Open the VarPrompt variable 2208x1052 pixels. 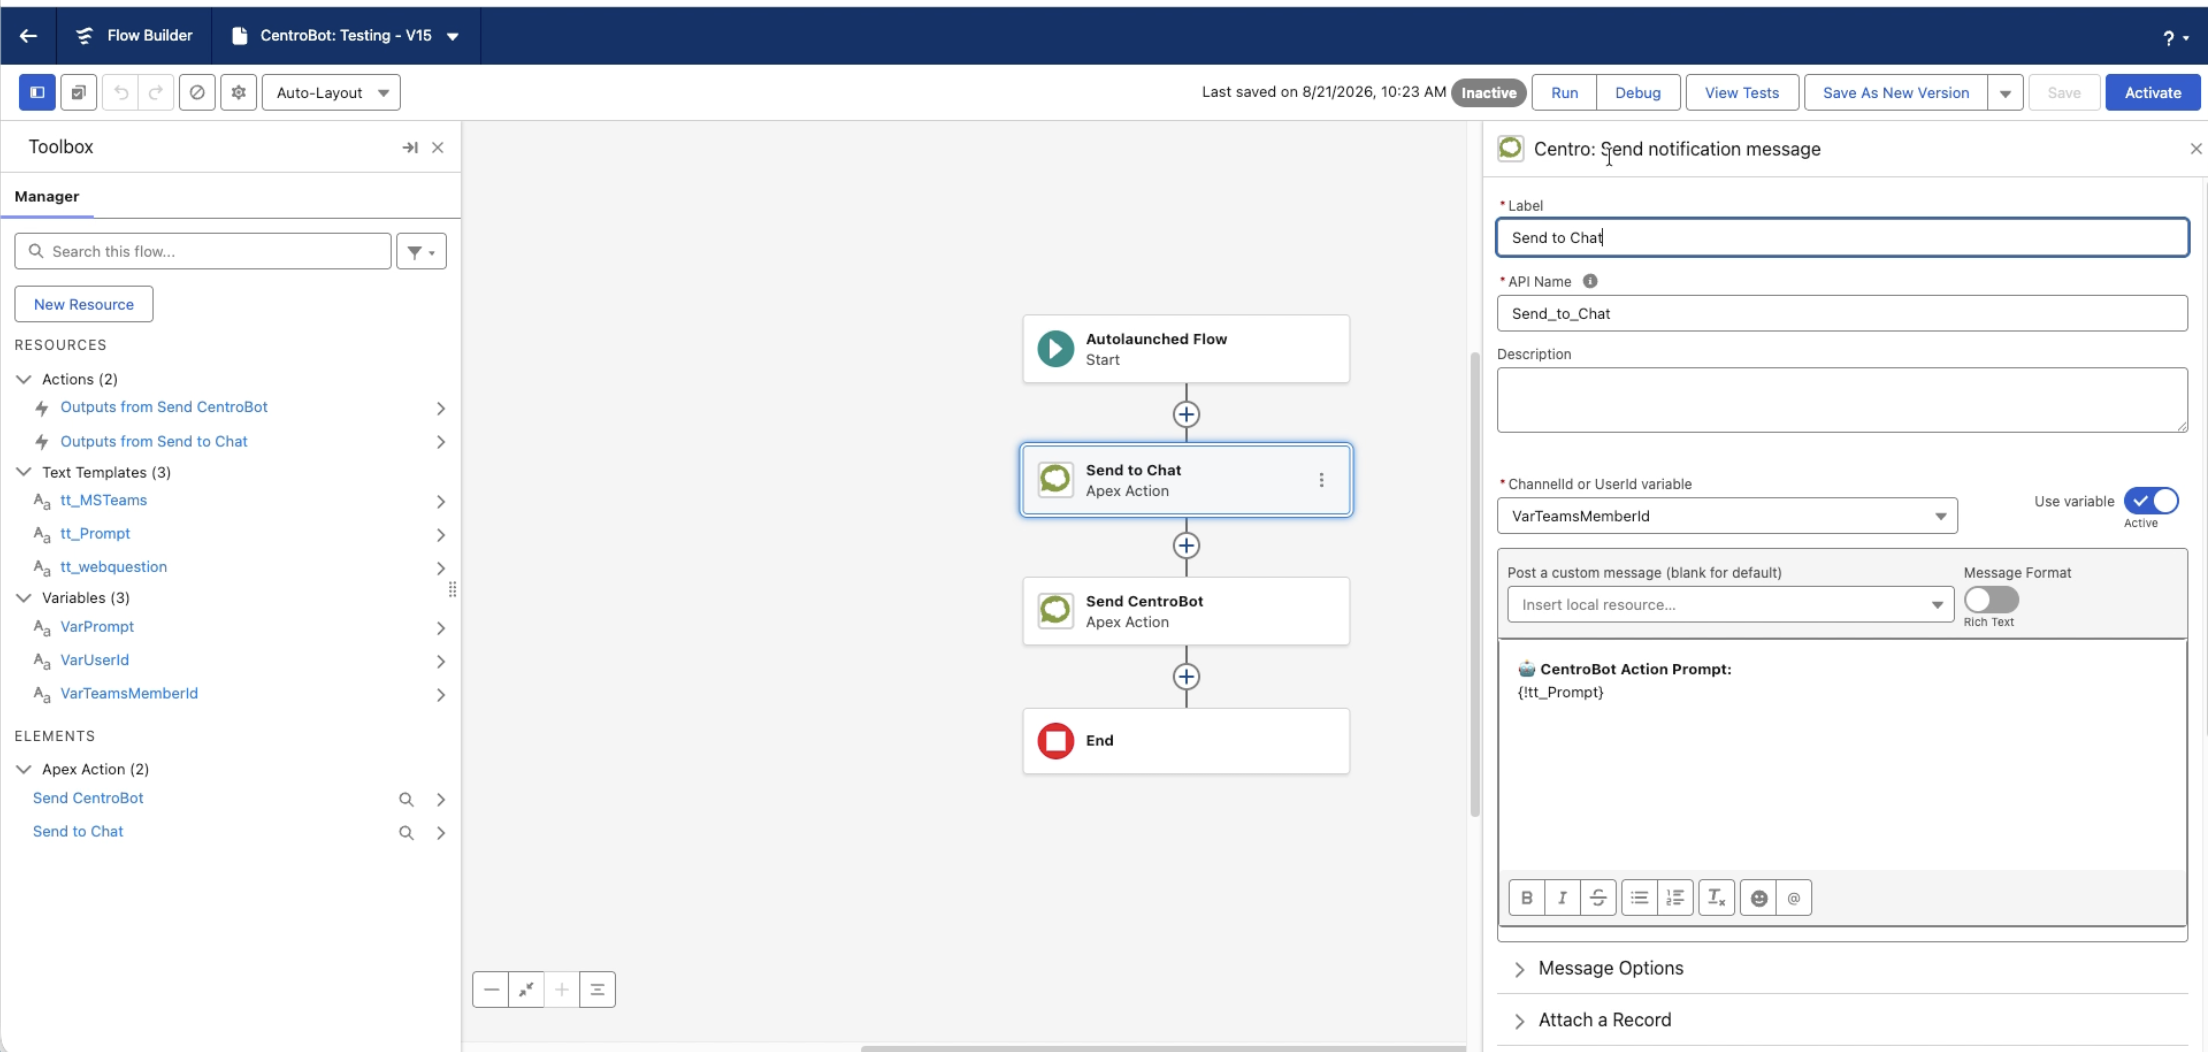click(x=97, y=627)
